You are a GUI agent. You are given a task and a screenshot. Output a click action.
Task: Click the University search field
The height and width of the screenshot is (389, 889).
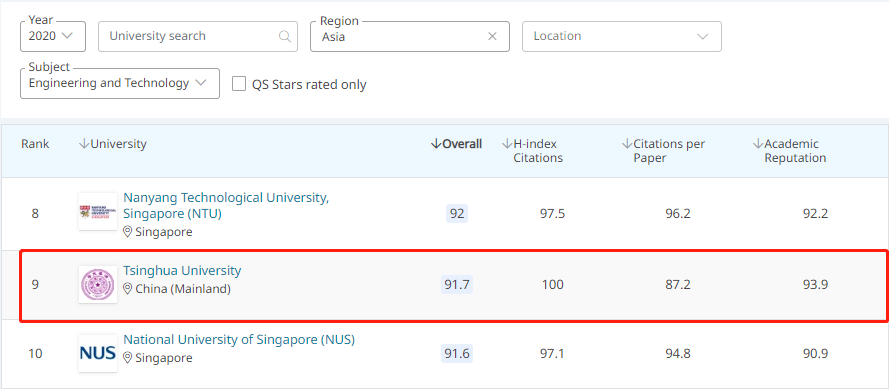pyautogui.click(x=198, y=36)
